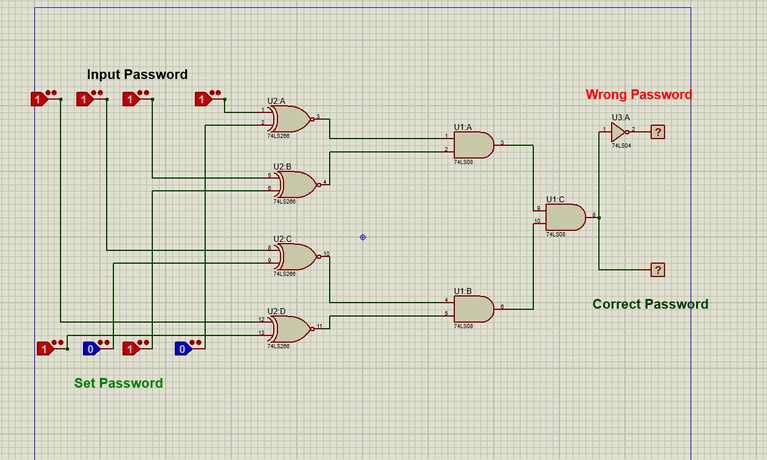767x460 pixels.
Task: Select the U1:A AND gate symbol
Action: [x=474, y=145]
